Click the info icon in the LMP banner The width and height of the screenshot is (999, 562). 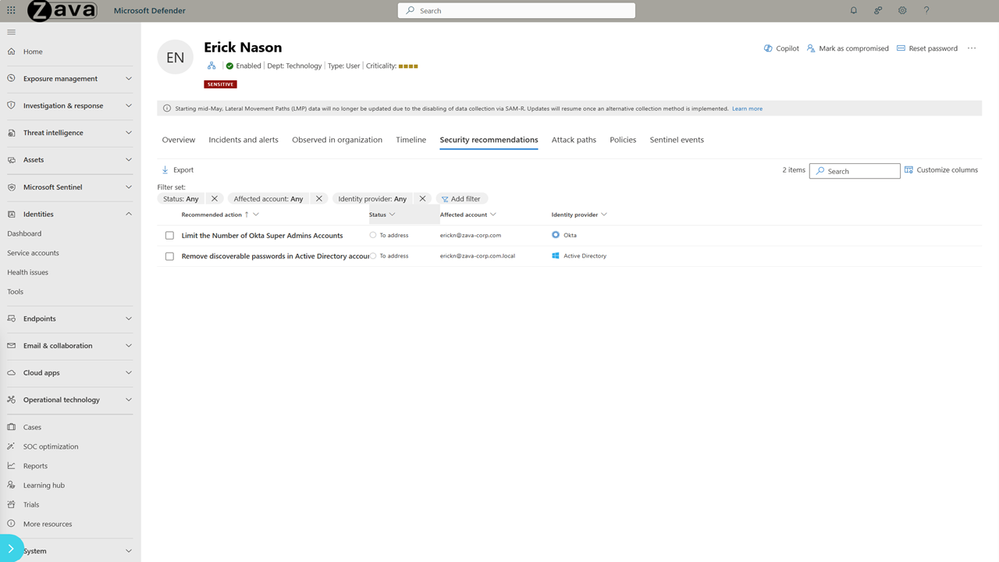(x=167, y=108)
